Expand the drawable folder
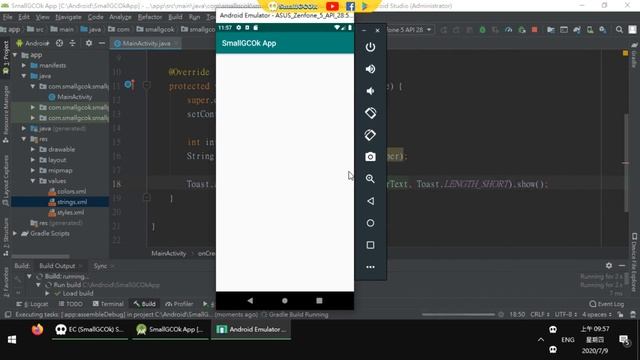The height and width of the screenshot is (360, 640). [33, 149]
